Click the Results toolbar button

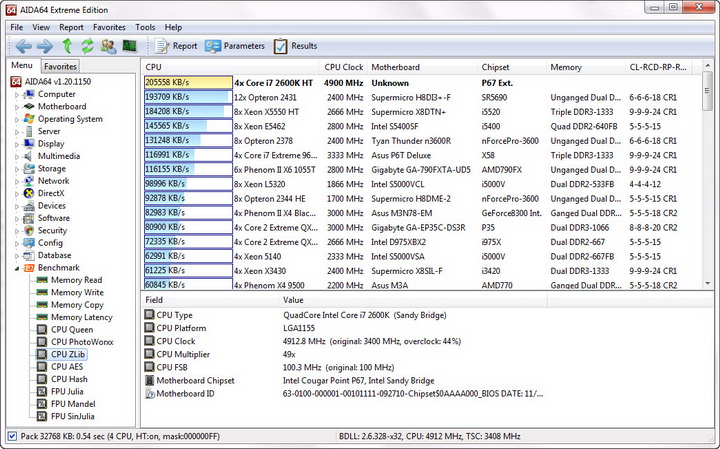tap(295, 46)
